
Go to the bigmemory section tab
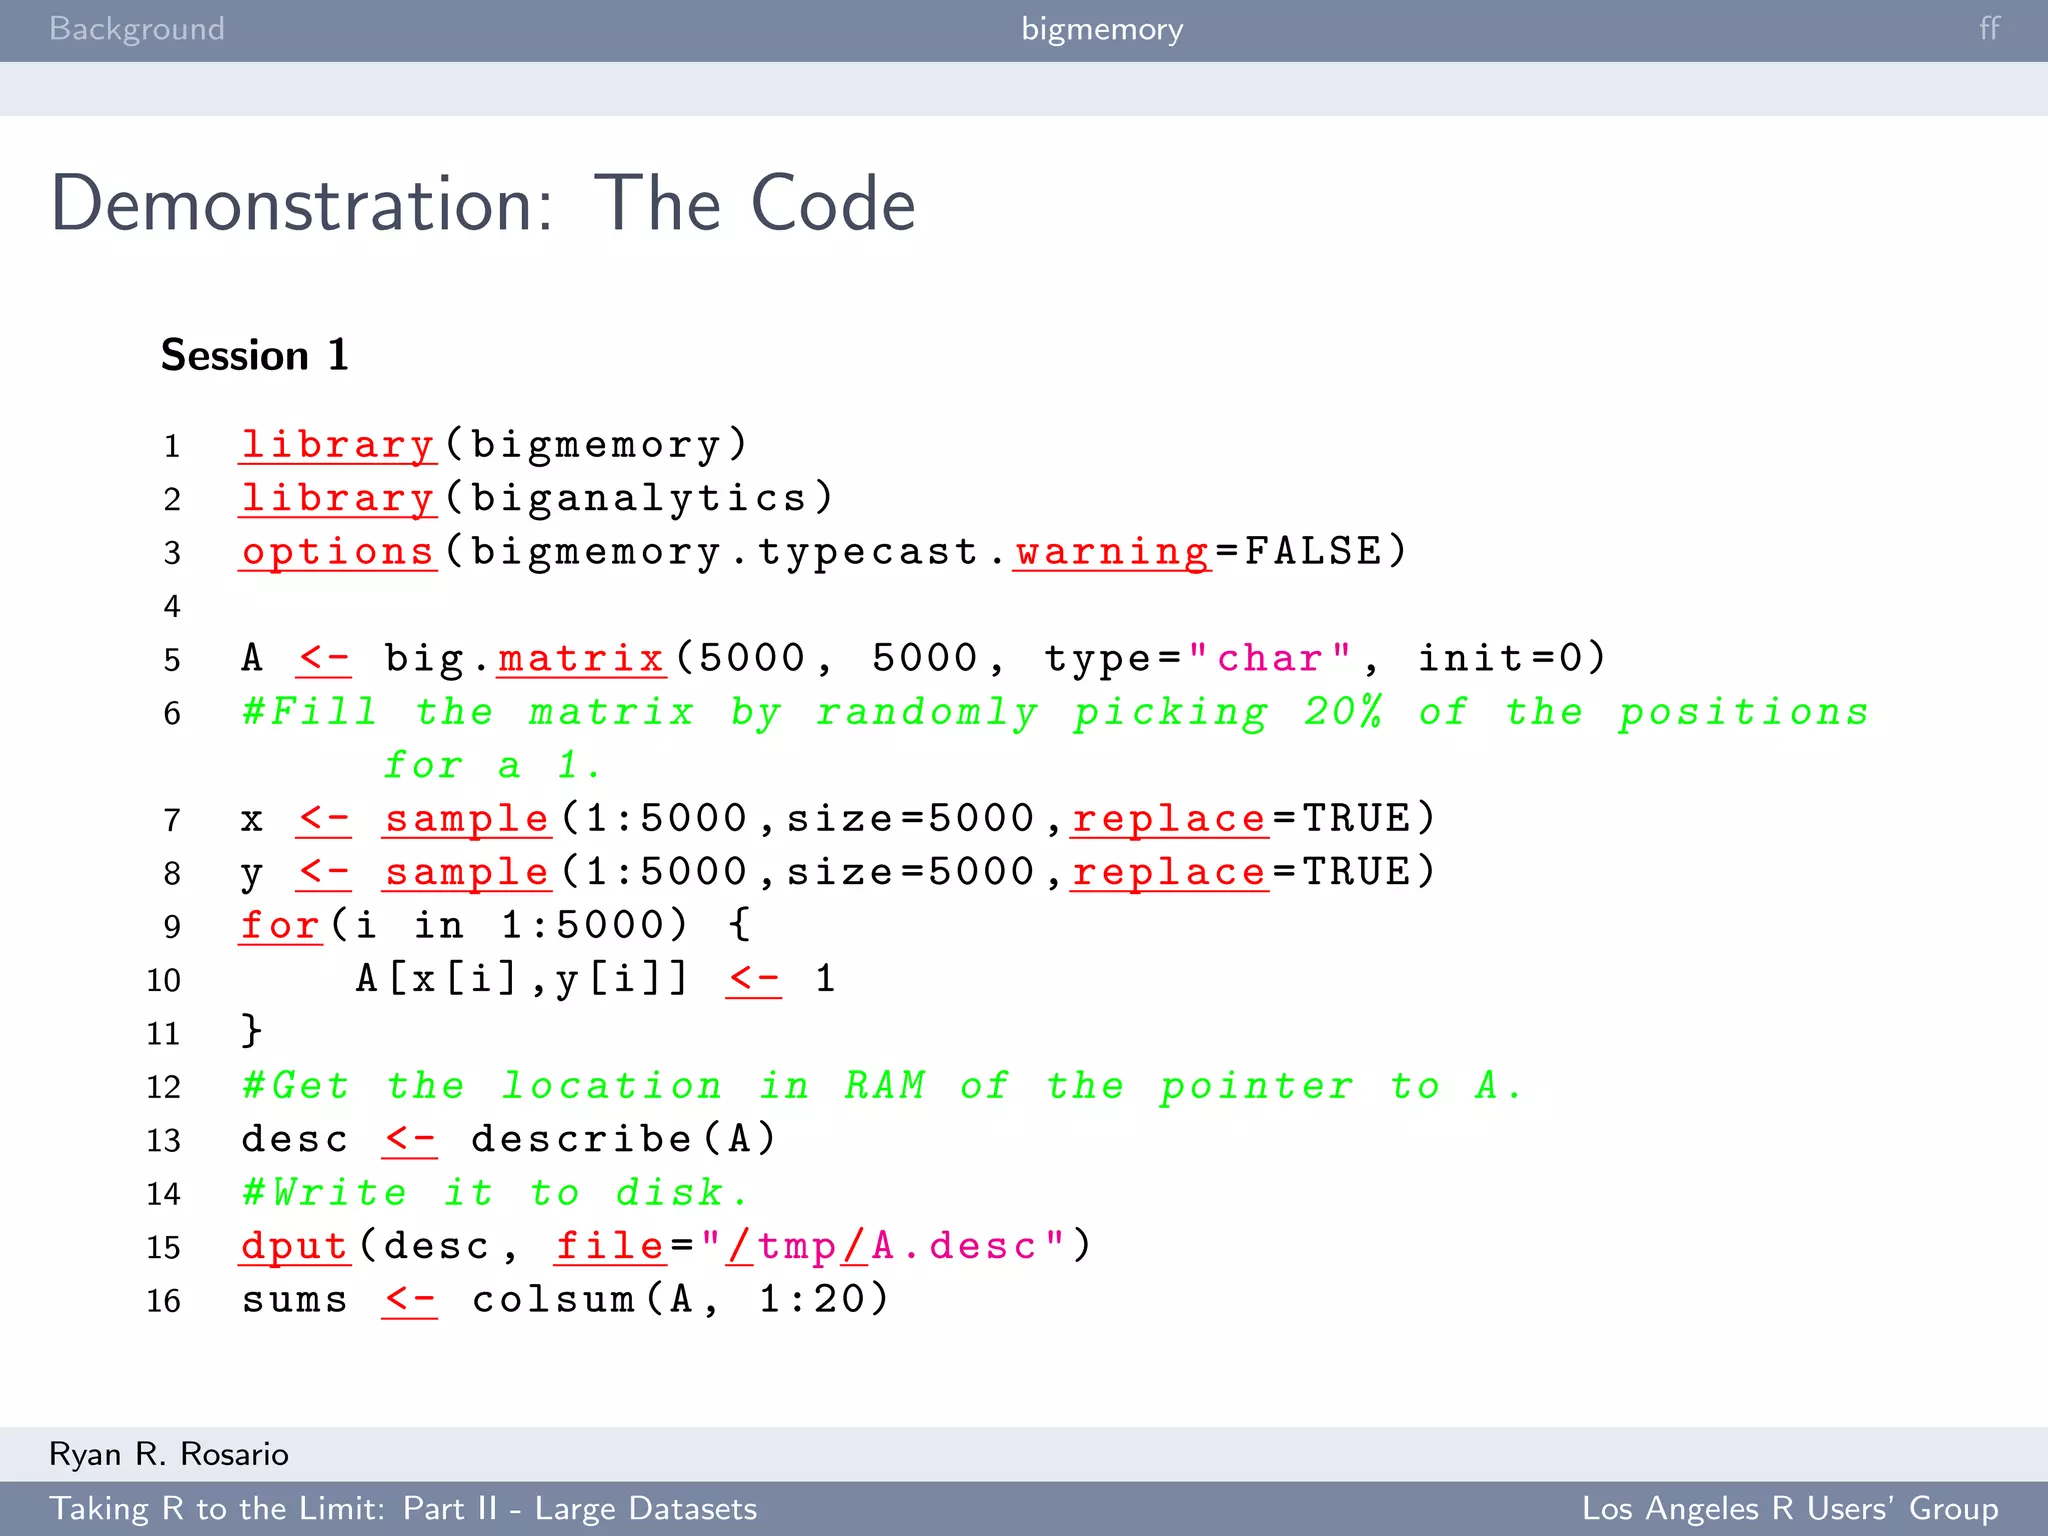tap(1102, 30)
